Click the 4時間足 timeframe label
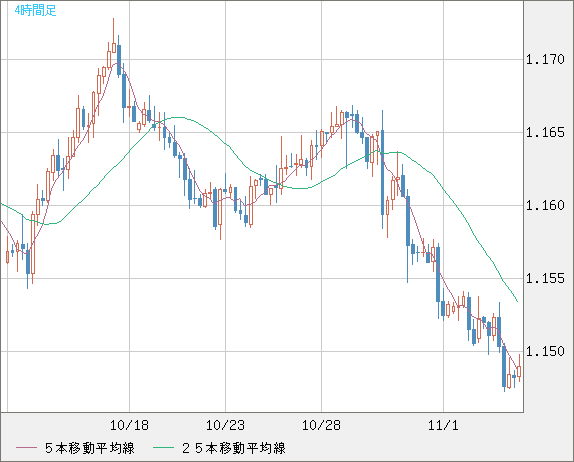This screenshot has height=462, width=574. click(36, 10)
